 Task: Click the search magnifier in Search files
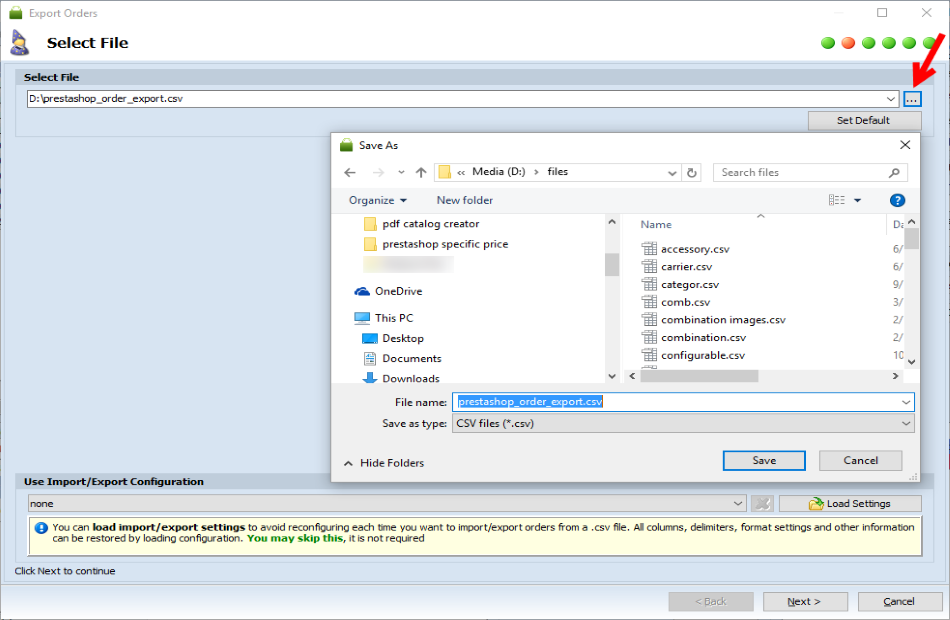click(894, 173)
